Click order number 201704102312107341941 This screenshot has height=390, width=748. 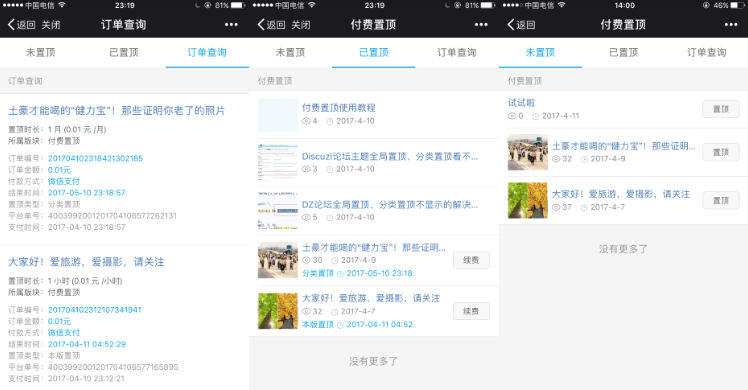coord(94,310)
